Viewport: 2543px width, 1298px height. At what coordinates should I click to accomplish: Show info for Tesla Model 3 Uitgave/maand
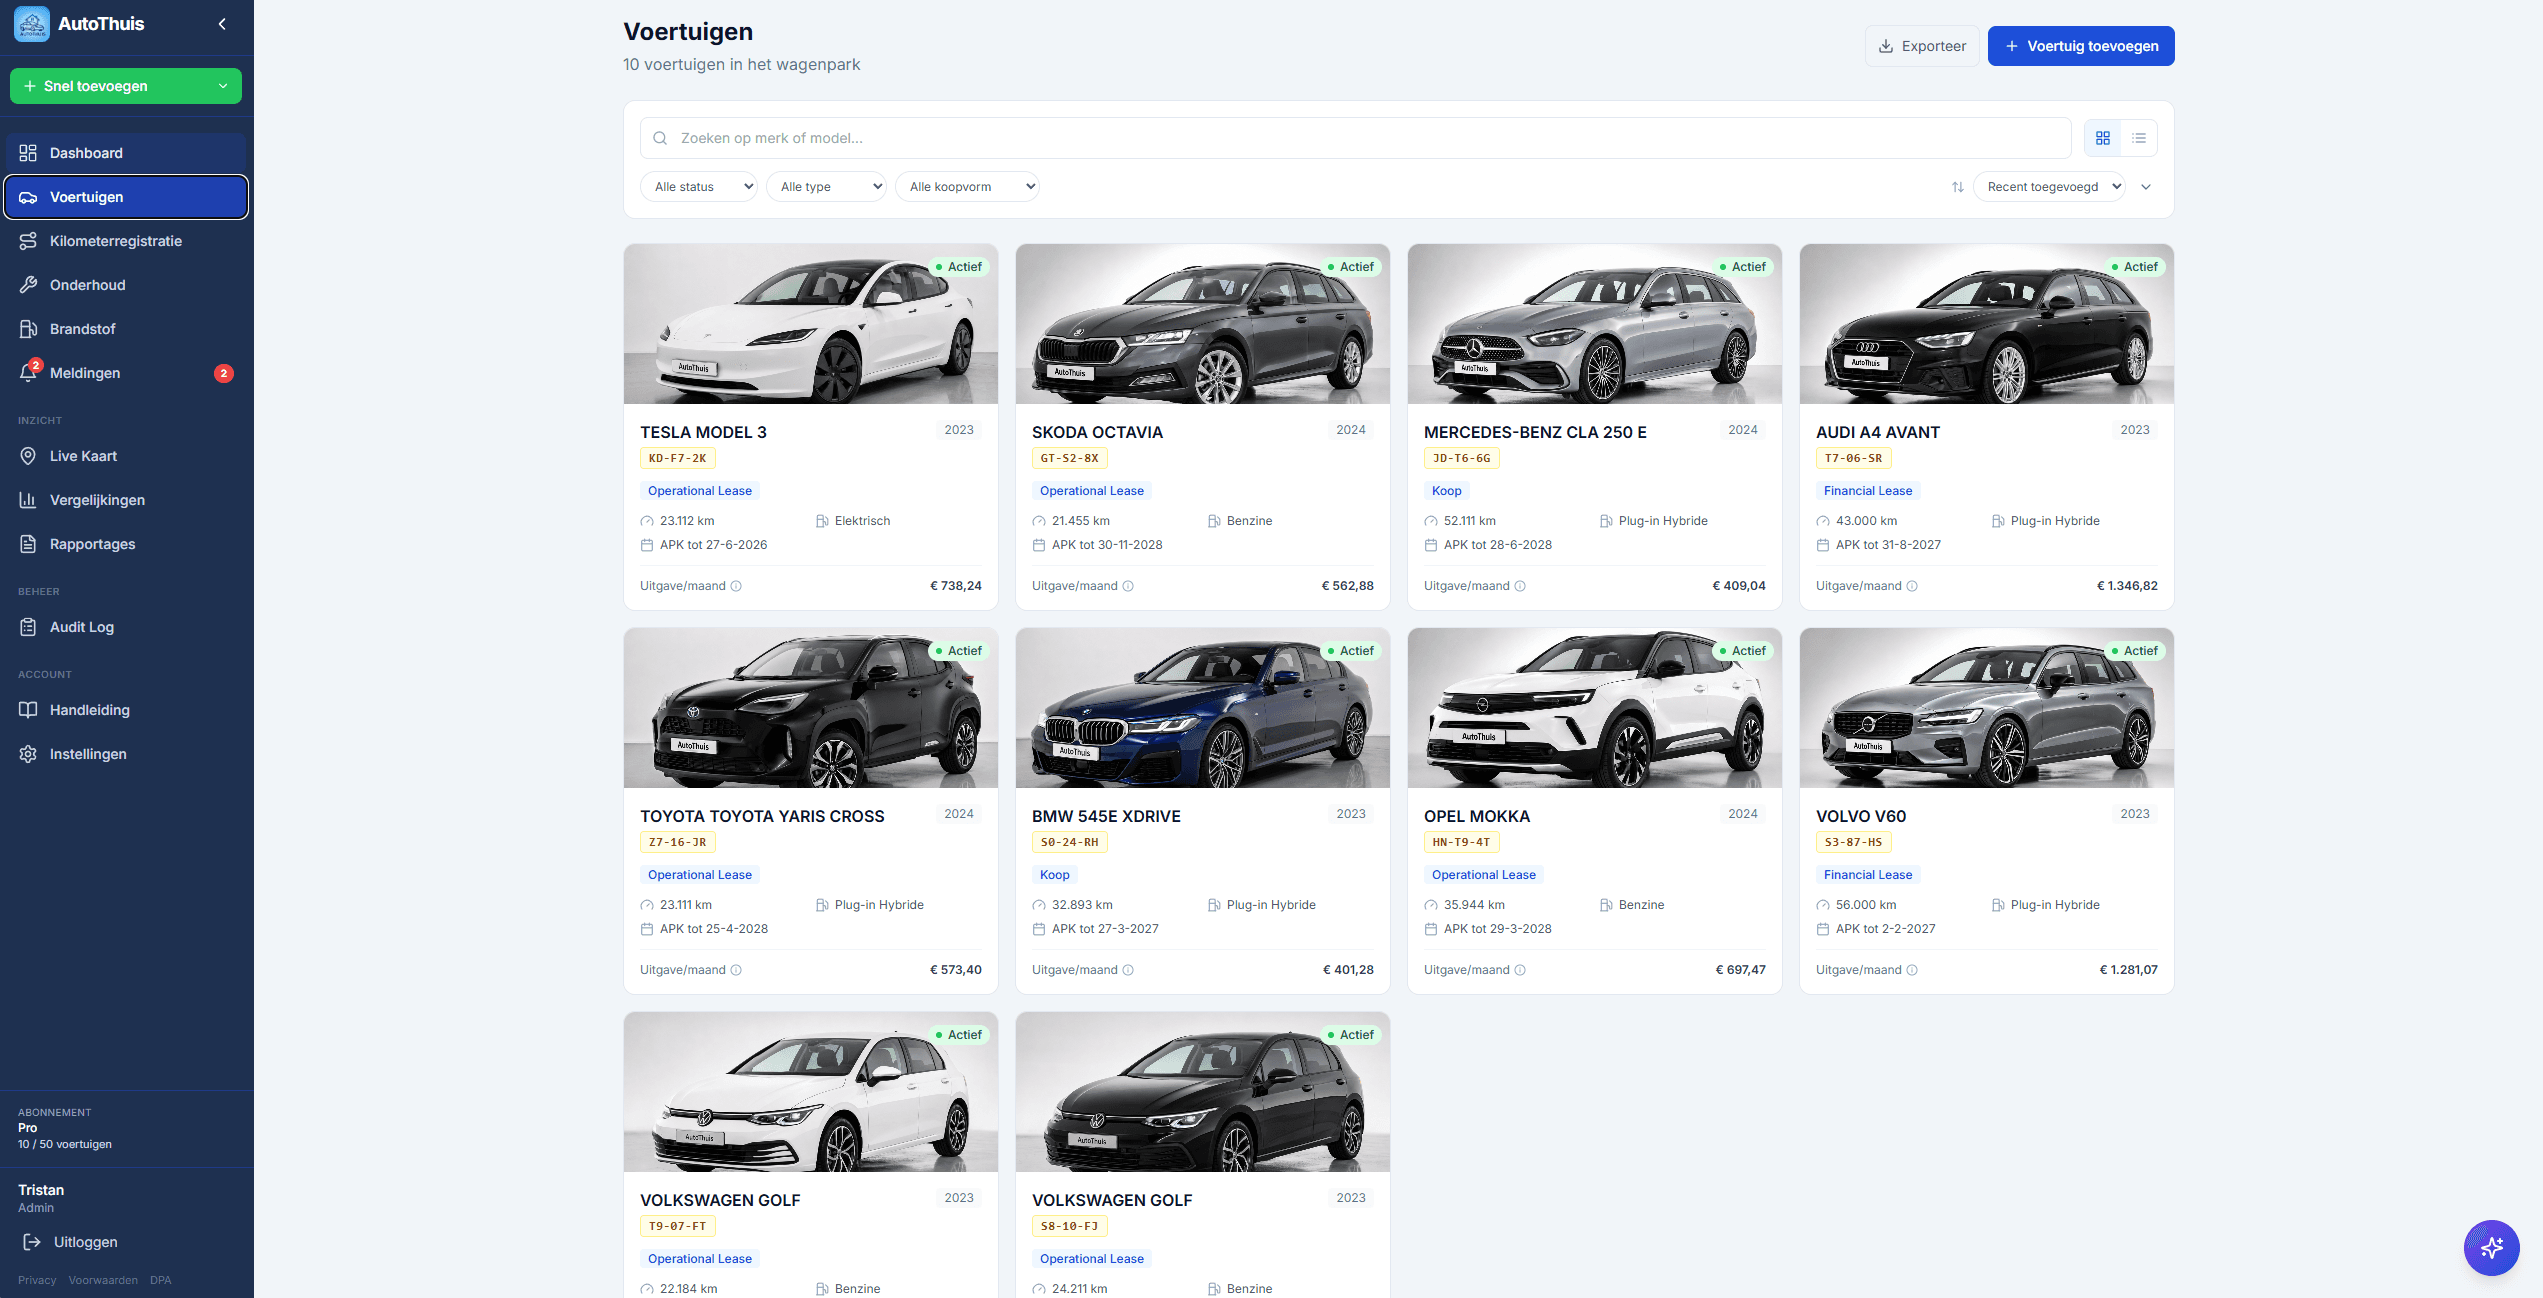pyautogui.click(x=736, y=586)
